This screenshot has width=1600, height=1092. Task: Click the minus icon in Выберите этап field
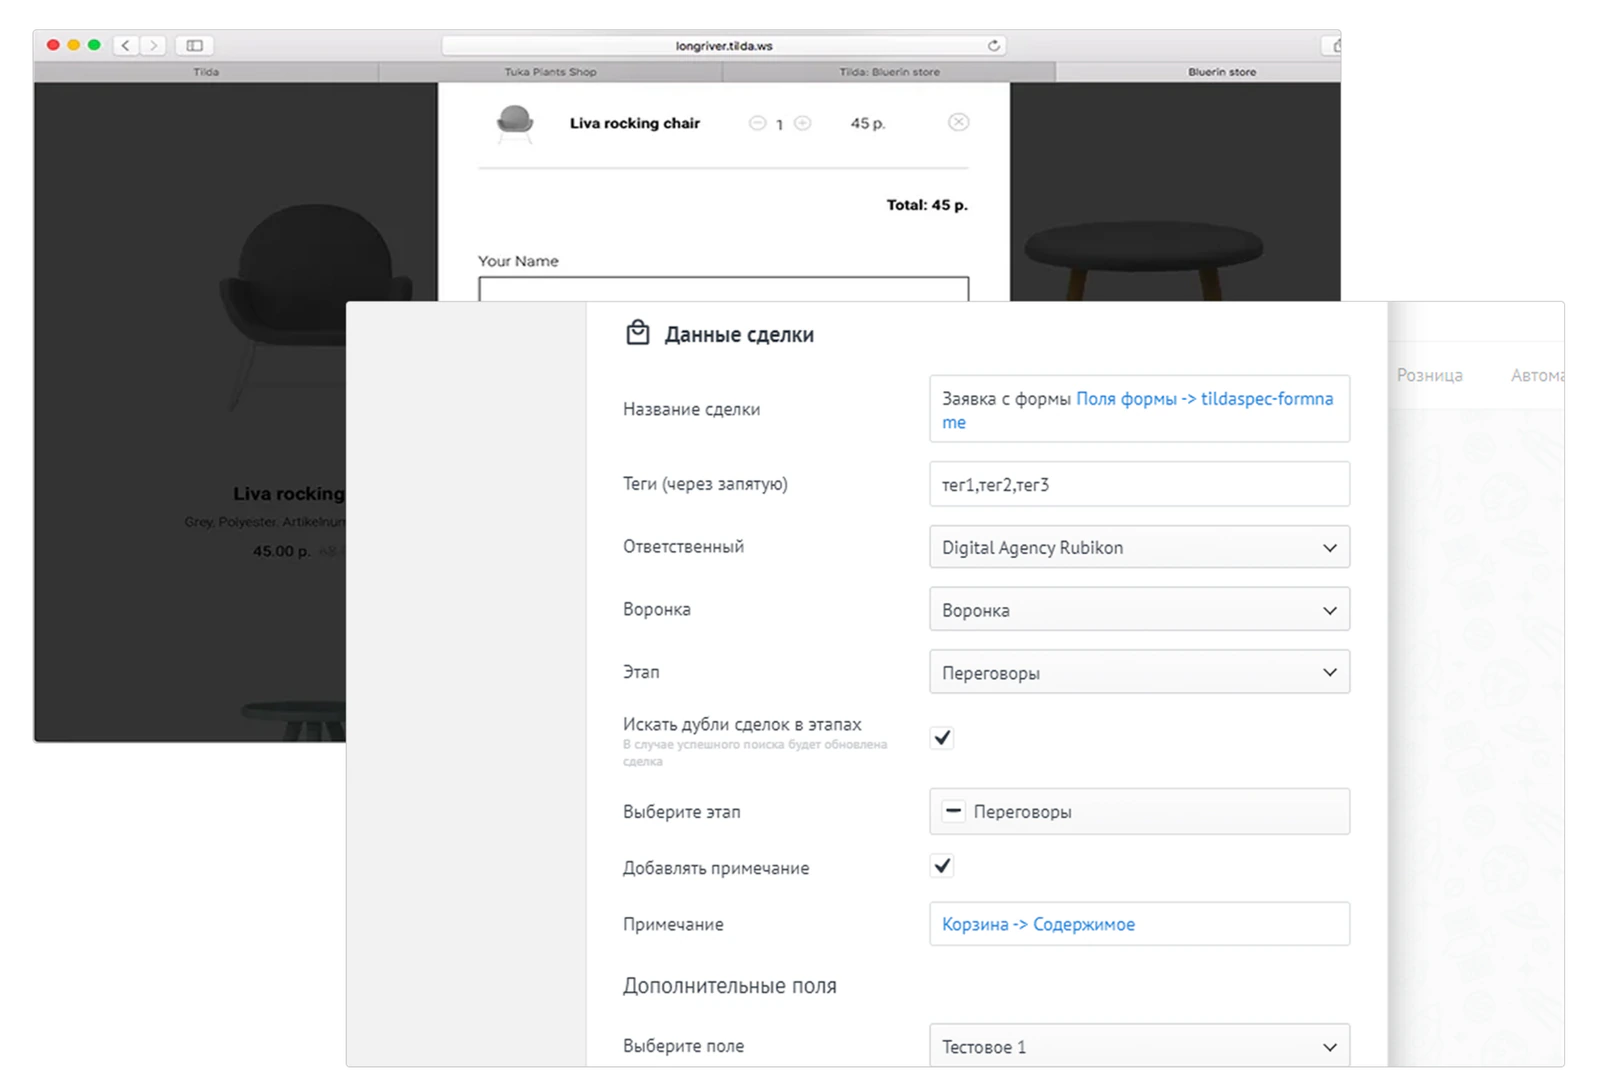(x=953, y=811)
